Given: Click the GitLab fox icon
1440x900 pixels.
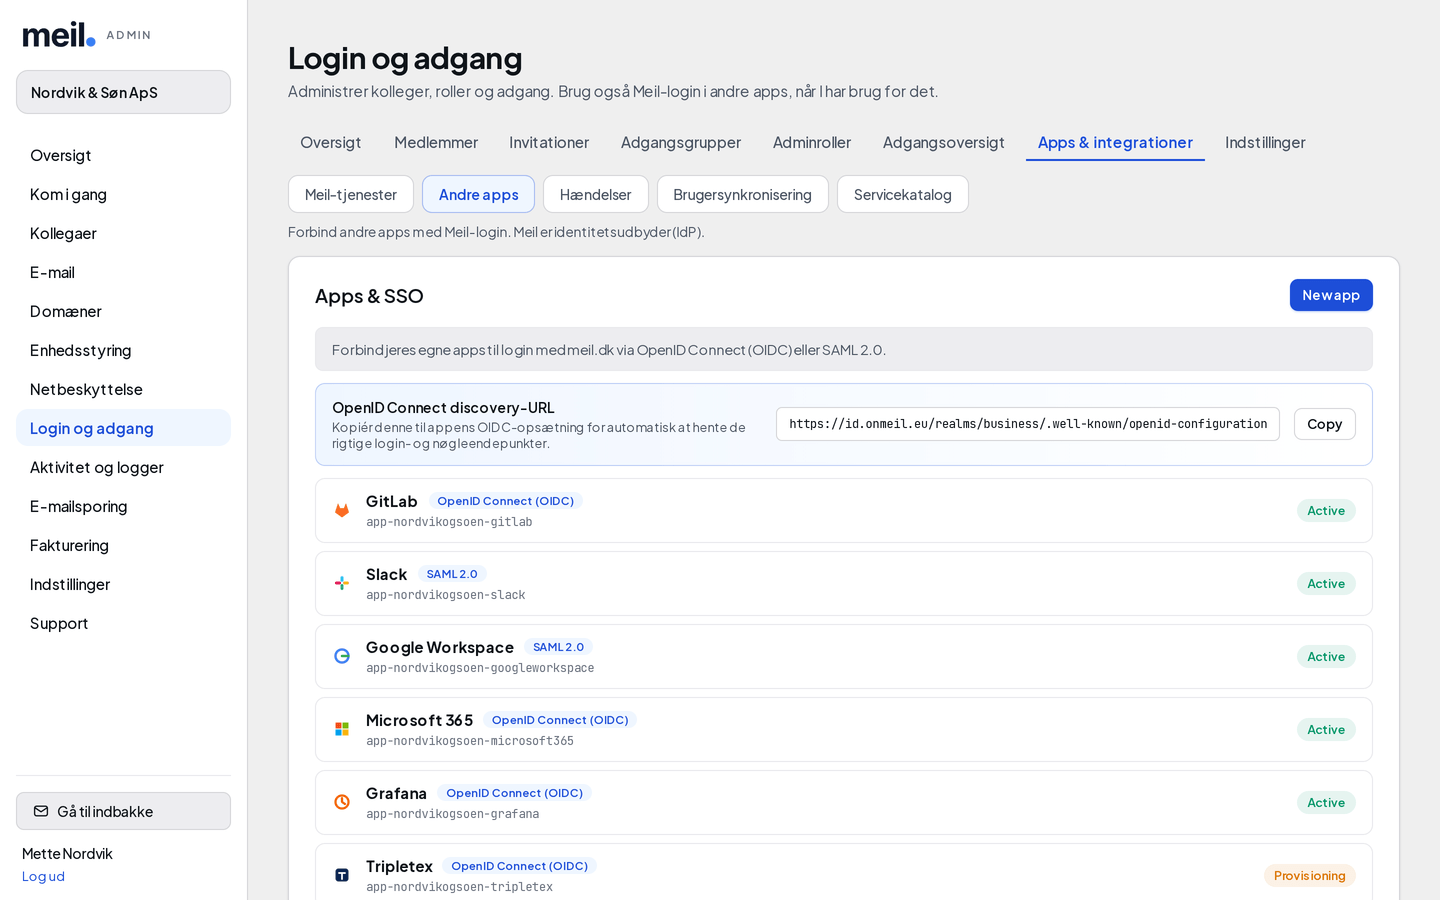Looking at the screenshot, I should [342, 511].
